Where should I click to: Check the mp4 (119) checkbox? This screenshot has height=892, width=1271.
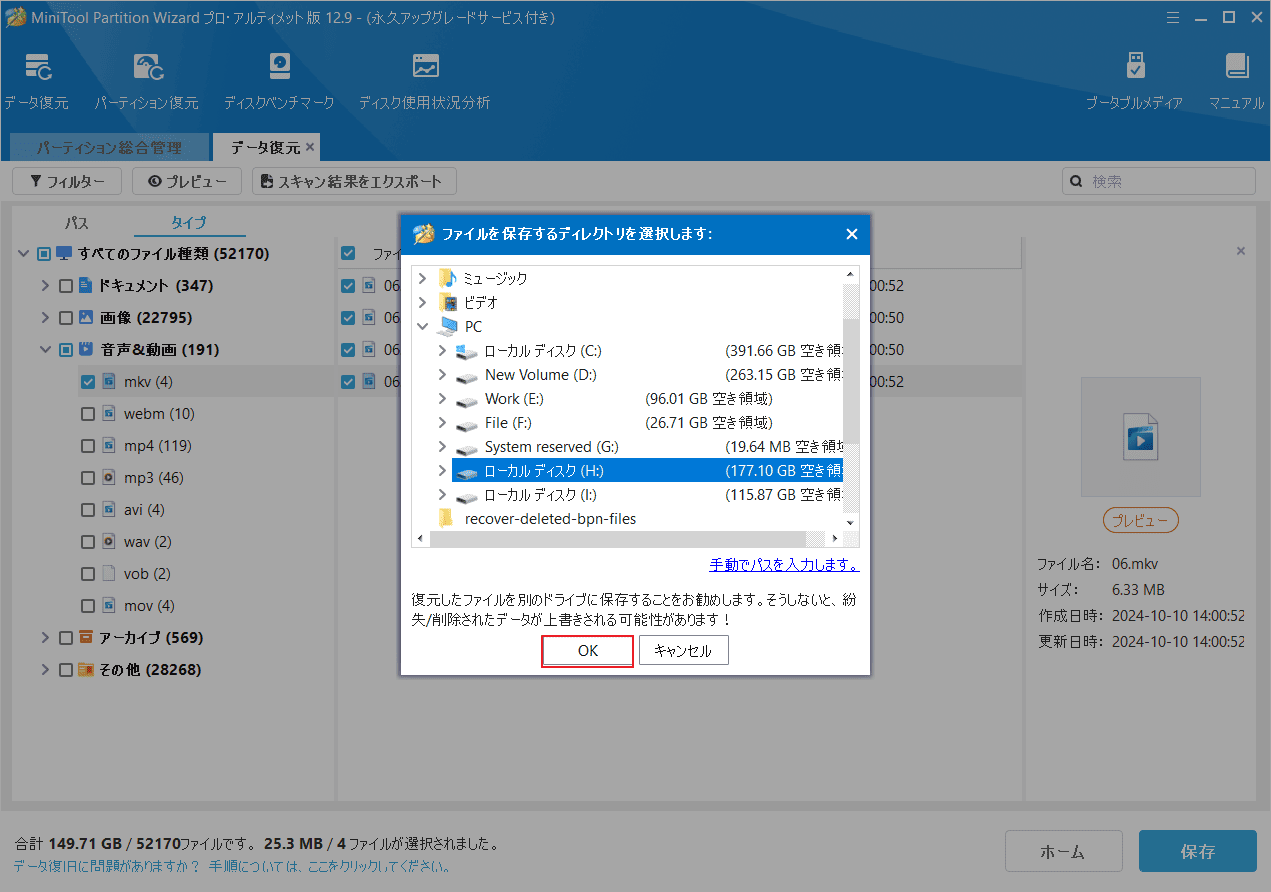pyautogui.click(x=87, y=446)
